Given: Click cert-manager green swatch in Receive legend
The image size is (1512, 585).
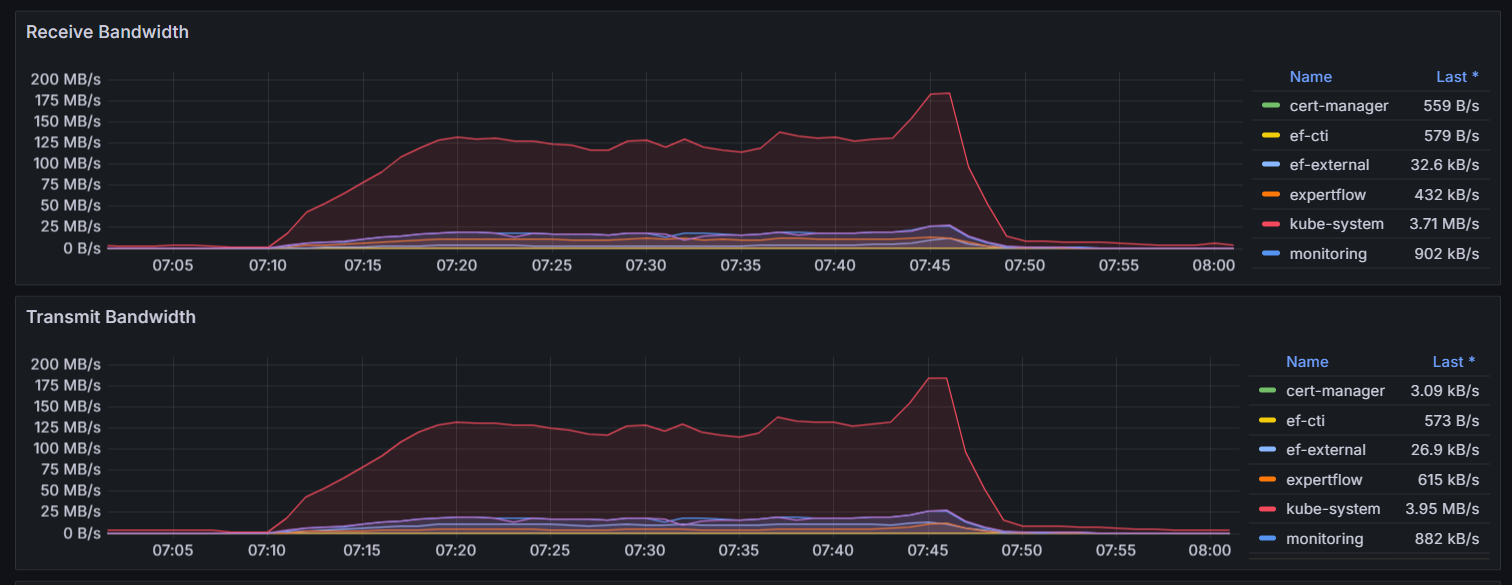Looking at the screenshot, I should pyautogui.click(x=1270, y=106).
